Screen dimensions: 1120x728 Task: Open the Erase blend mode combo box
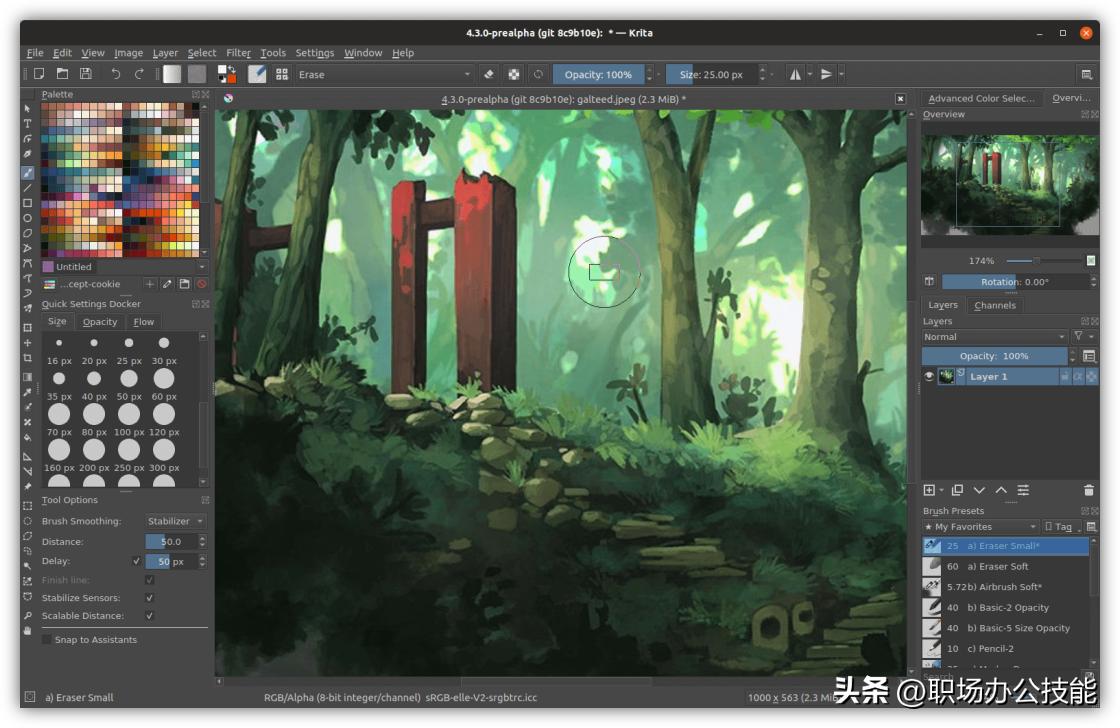(385, 74)
